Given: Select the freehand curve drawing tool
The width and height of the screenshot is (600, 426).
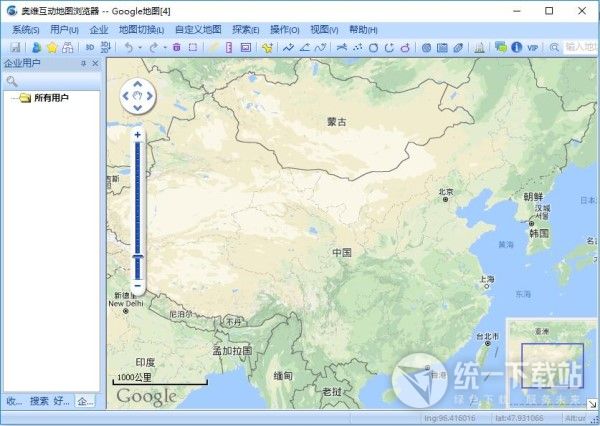Looking at the screenshot, I should tap(321, 47).
